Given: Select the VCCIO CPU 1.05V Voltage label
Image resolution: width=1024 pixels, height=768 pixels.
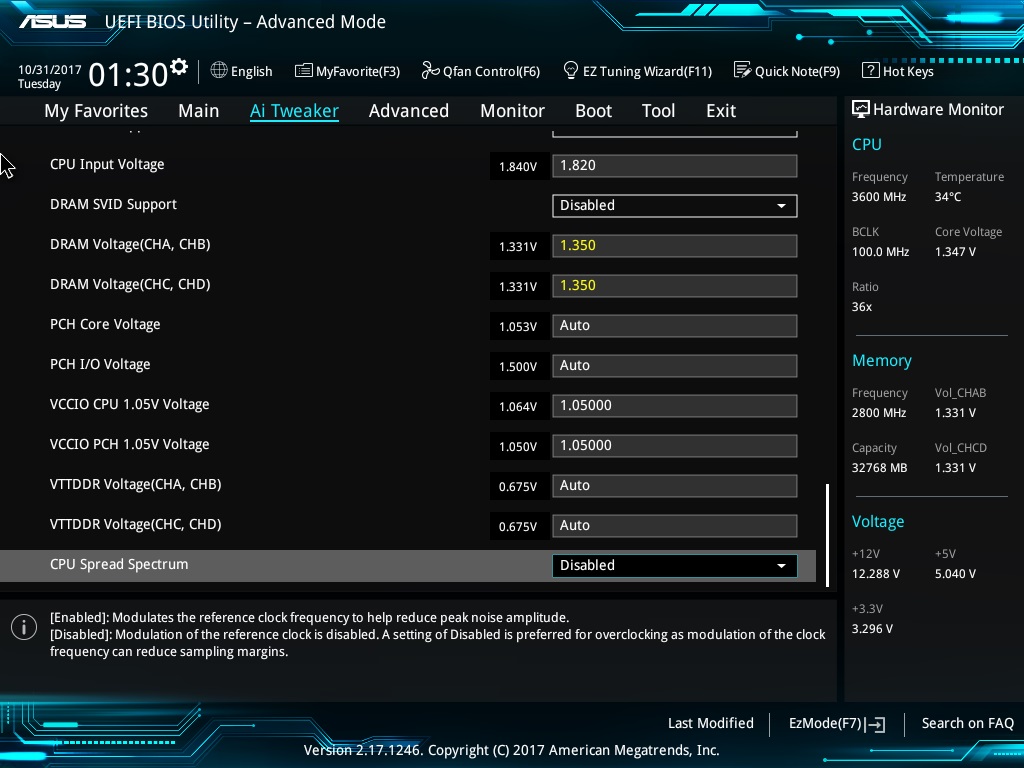Looking at the screenshot, I should click(129, 404).
